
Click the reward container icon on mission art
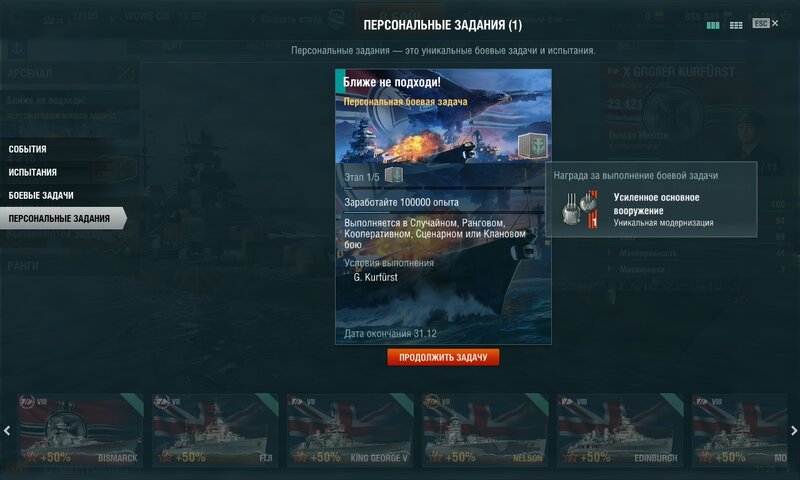(532, 145)
